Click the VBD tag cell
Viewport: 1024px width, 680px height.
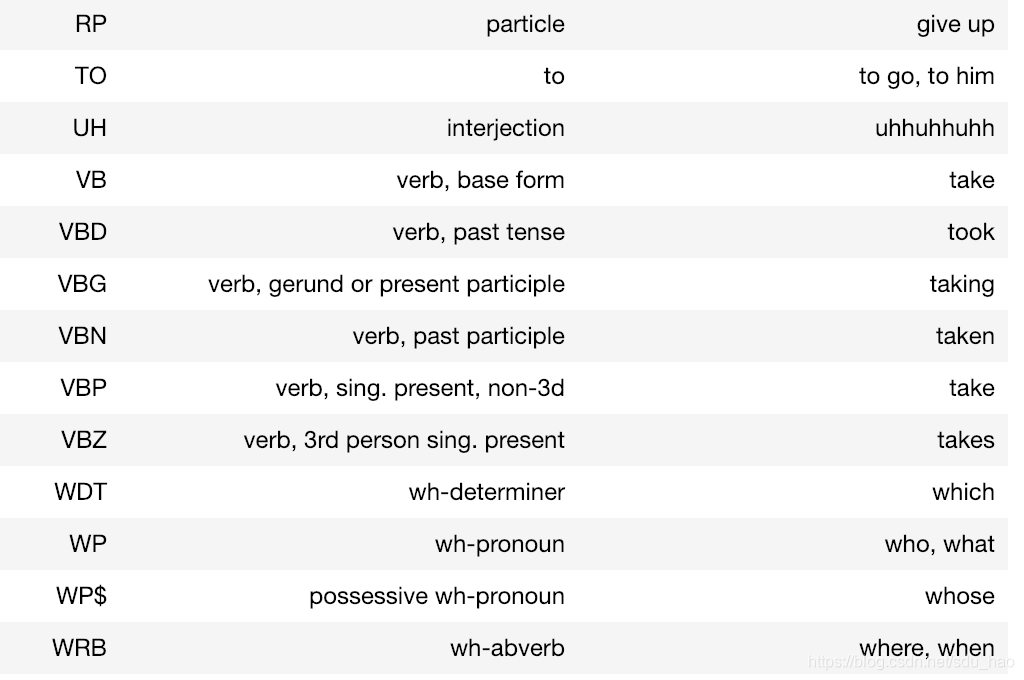click(83, 232)
